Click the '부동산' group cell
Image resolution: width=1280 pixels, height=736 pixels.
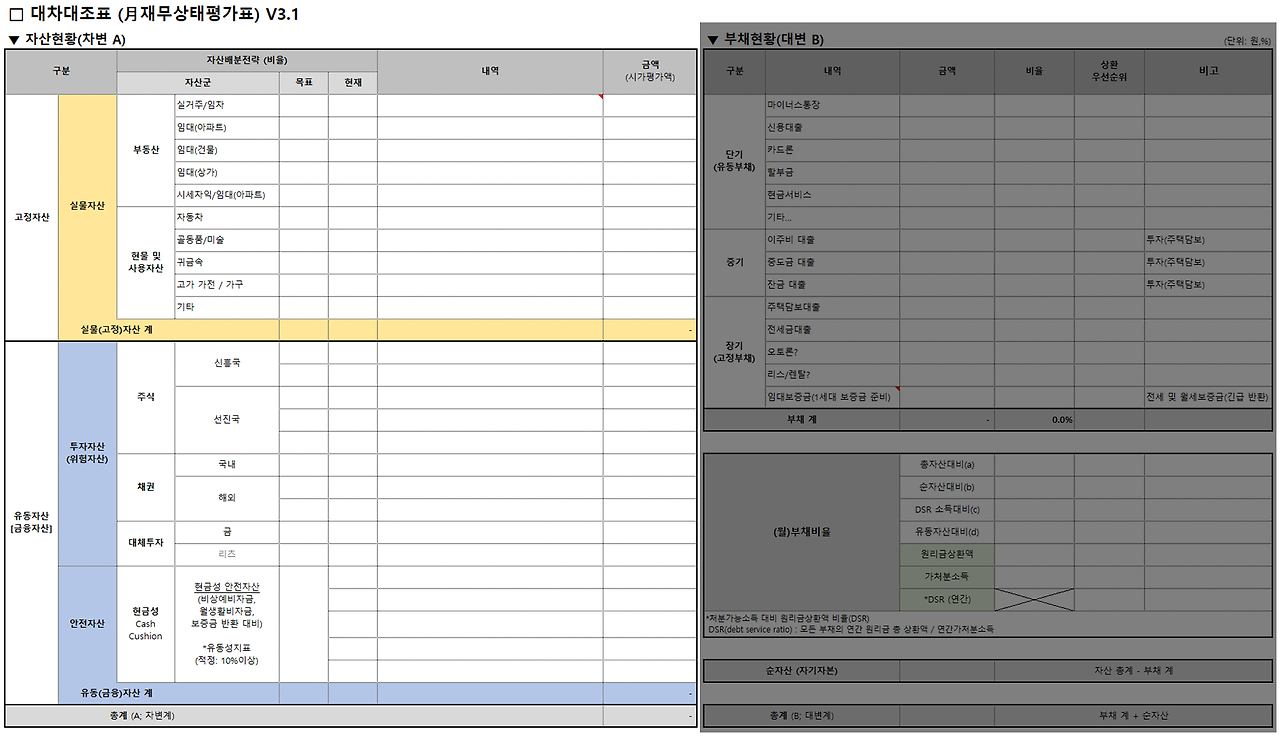pos(146,150)
